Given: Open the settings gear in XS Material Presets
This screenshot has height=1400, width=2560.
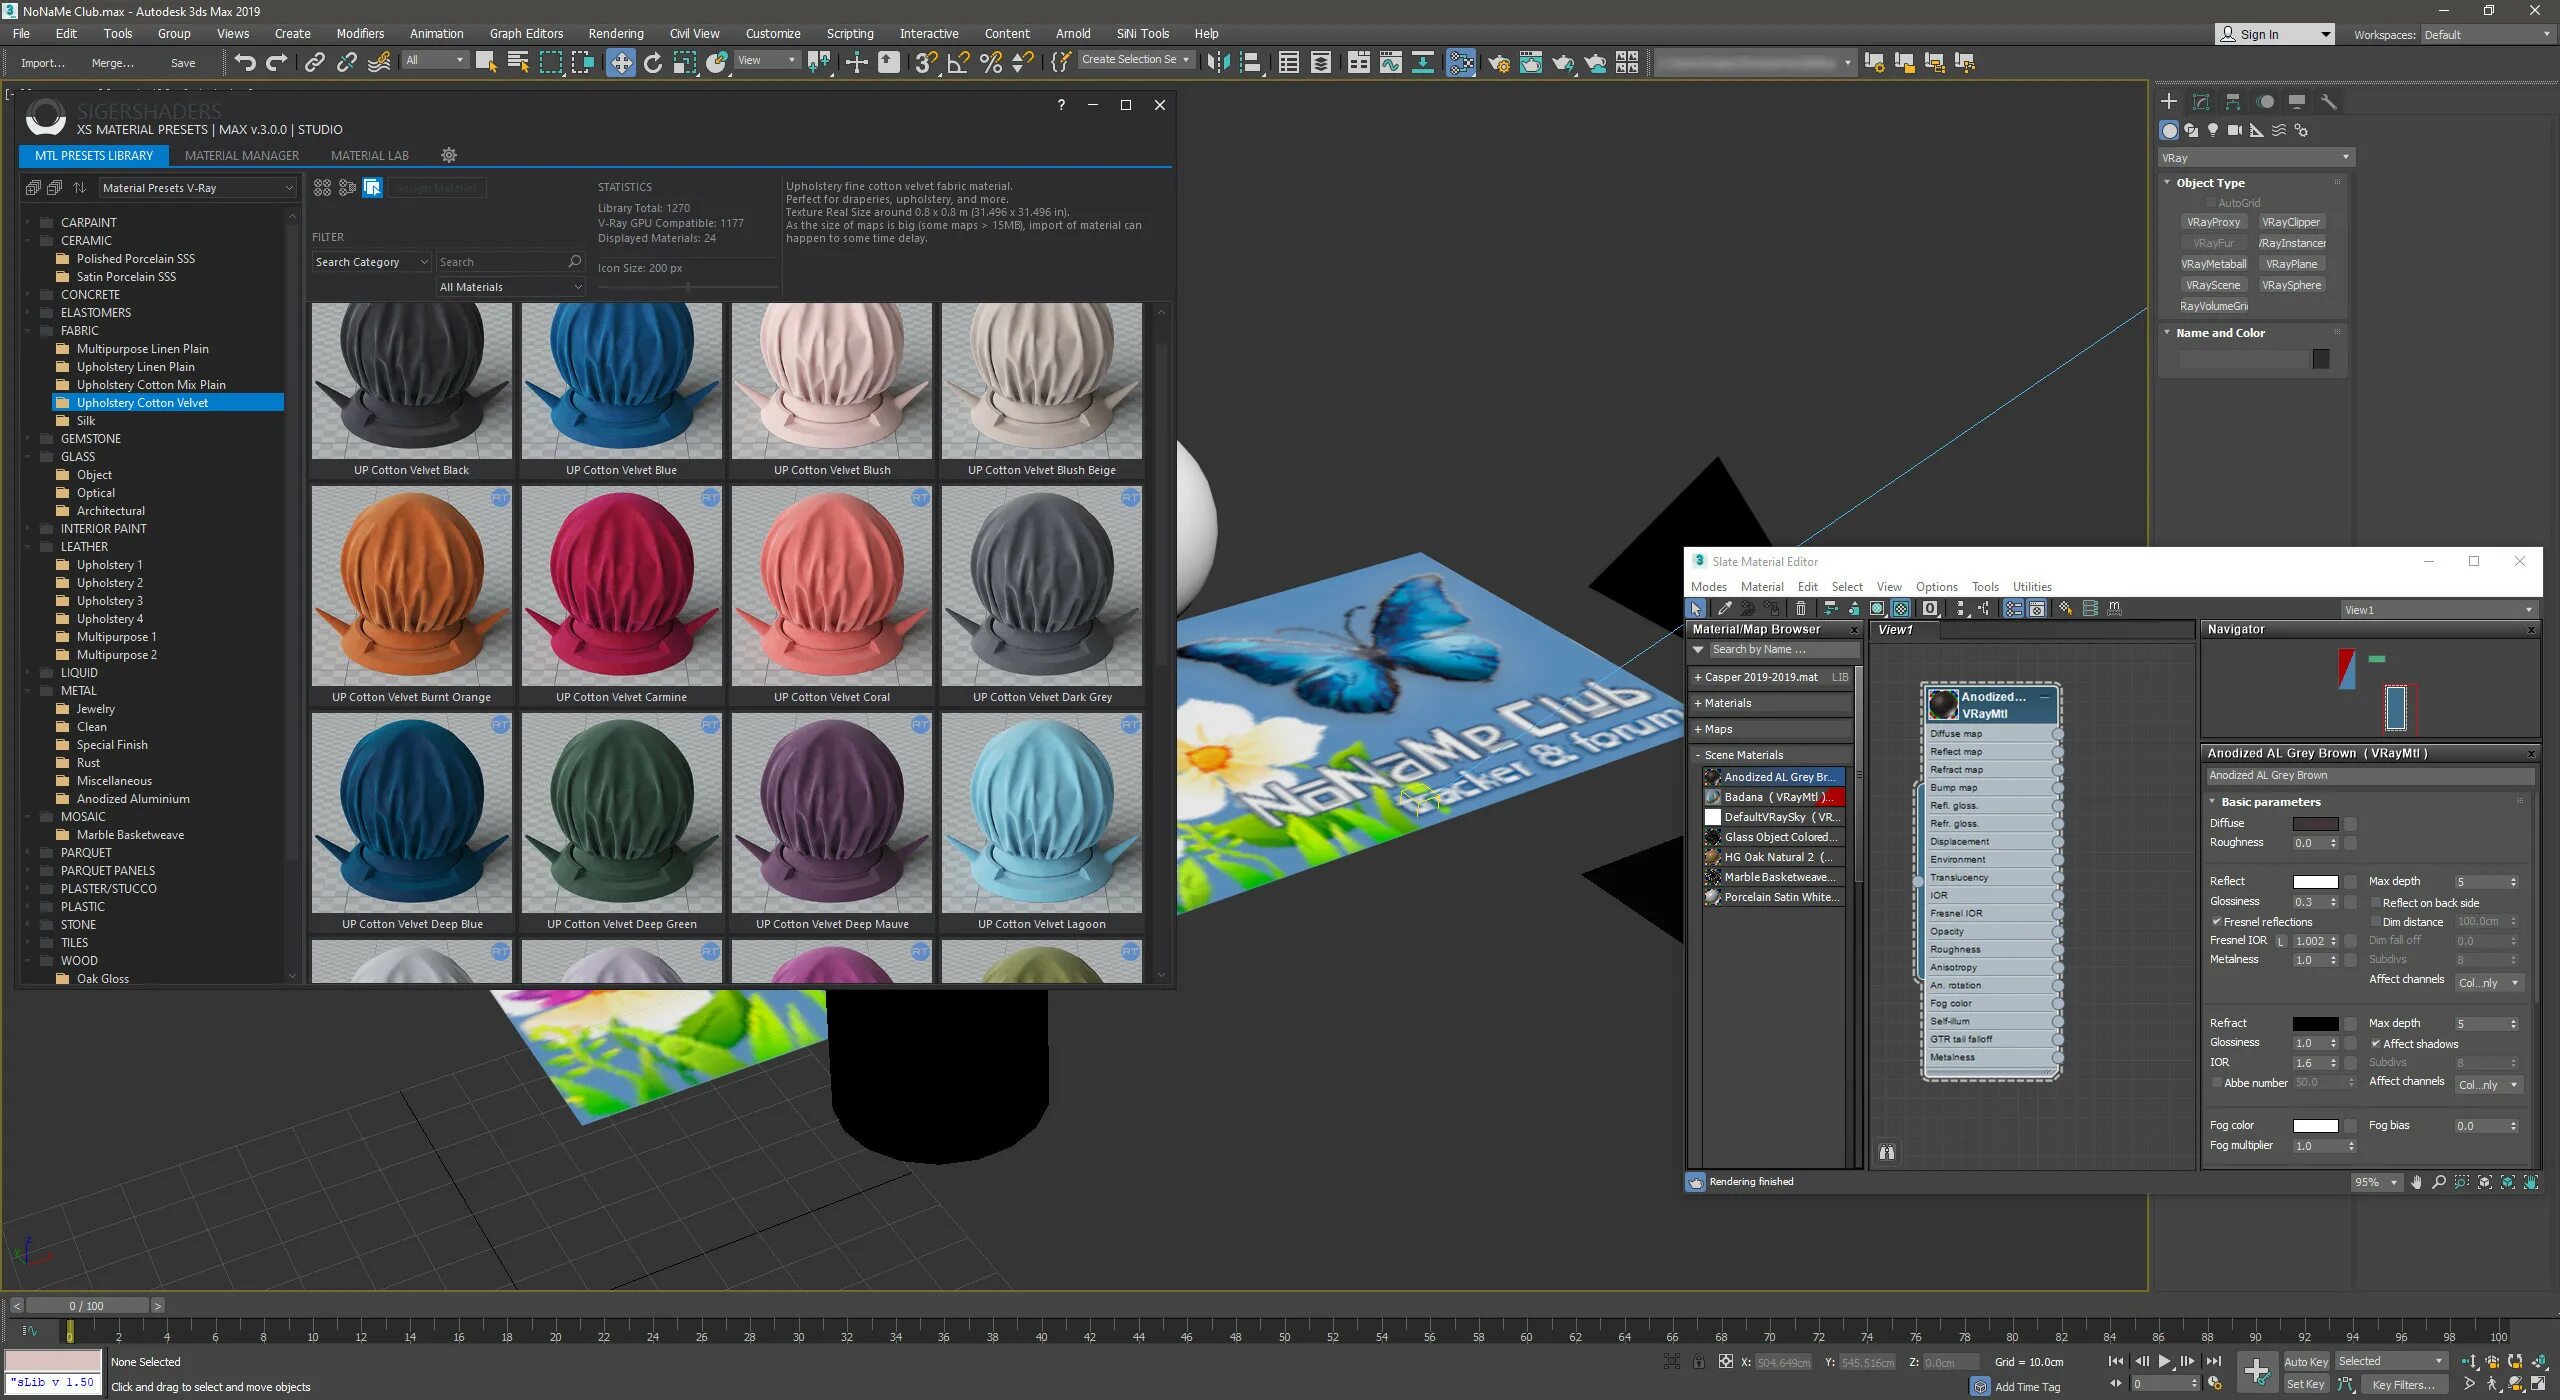Looking at the screenshot, I should coord(449,155).
